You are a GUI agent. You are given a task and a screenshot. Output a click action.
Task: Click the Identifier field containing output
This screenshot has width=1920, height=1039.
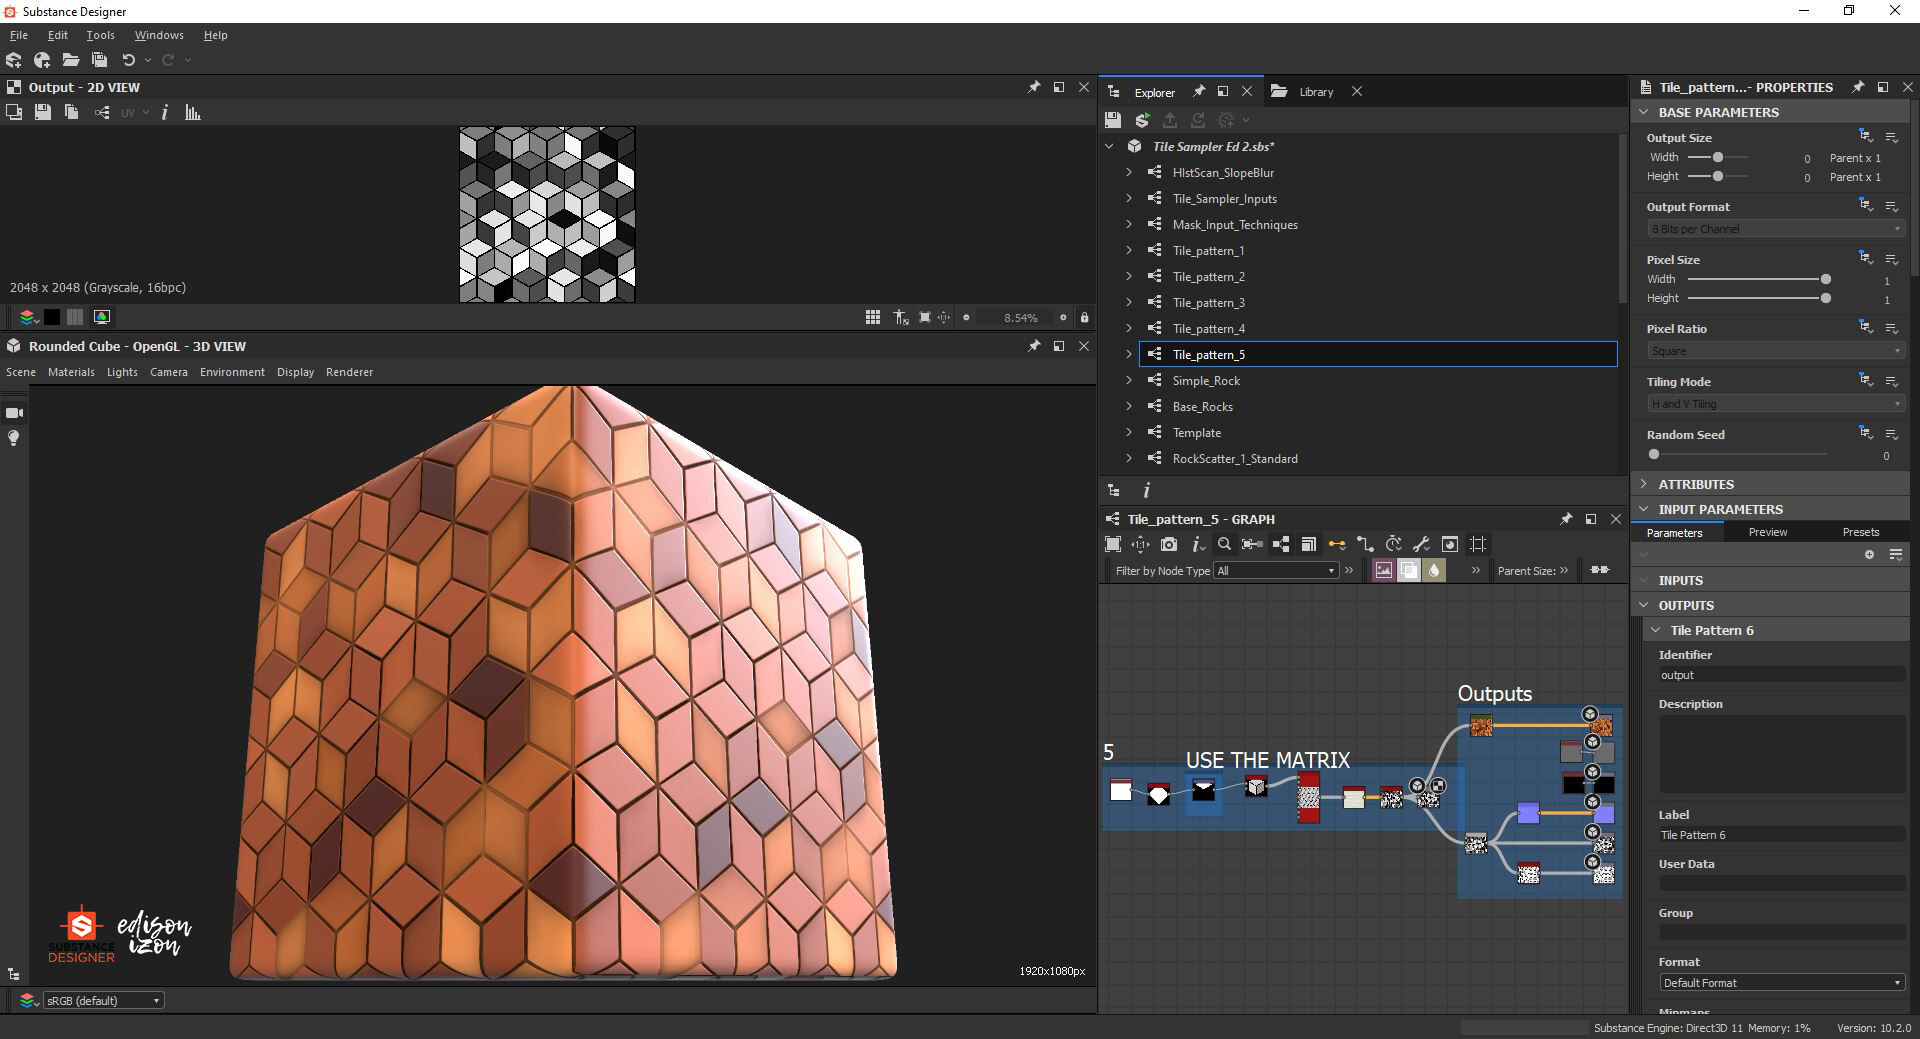tap(1778, 674)
